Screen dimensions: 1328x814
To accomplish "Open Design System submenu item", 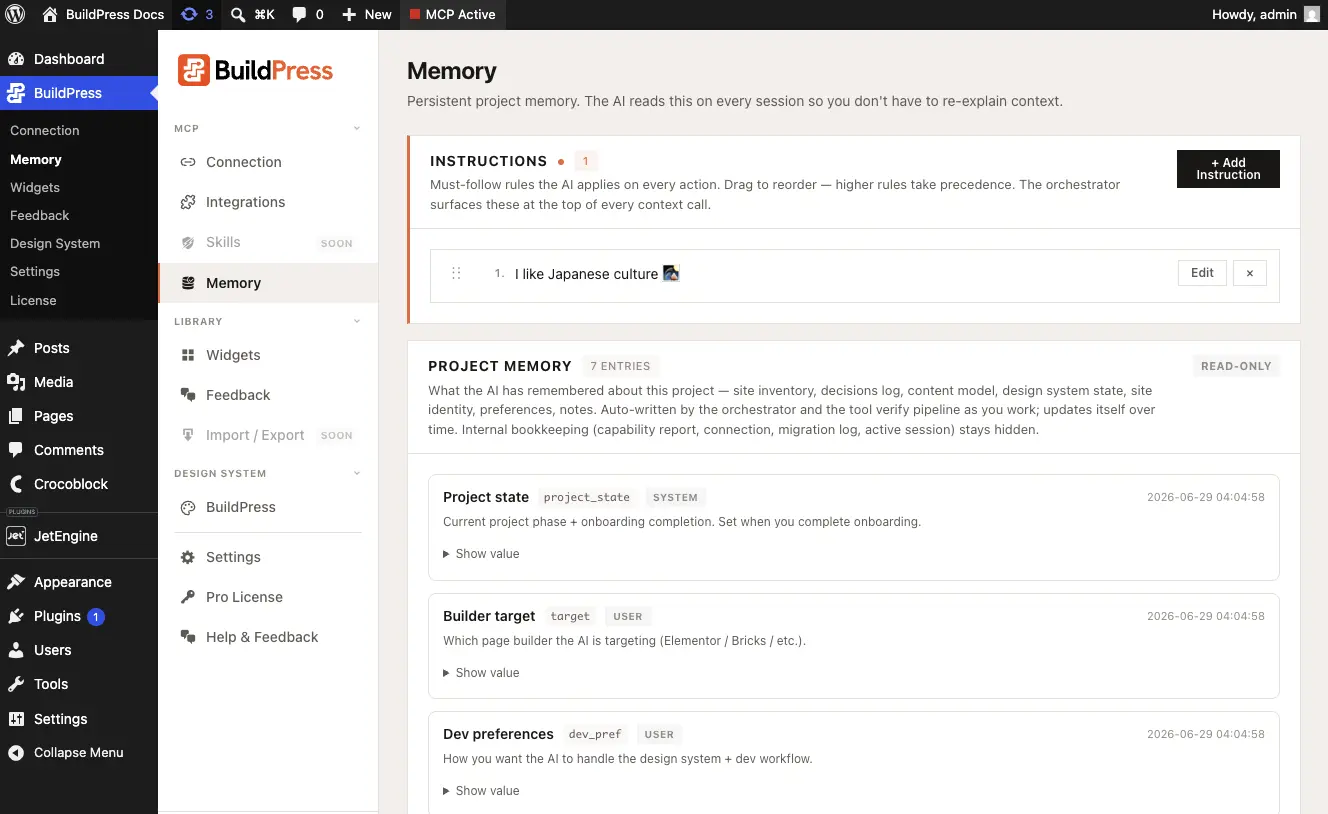I will 55,244.
